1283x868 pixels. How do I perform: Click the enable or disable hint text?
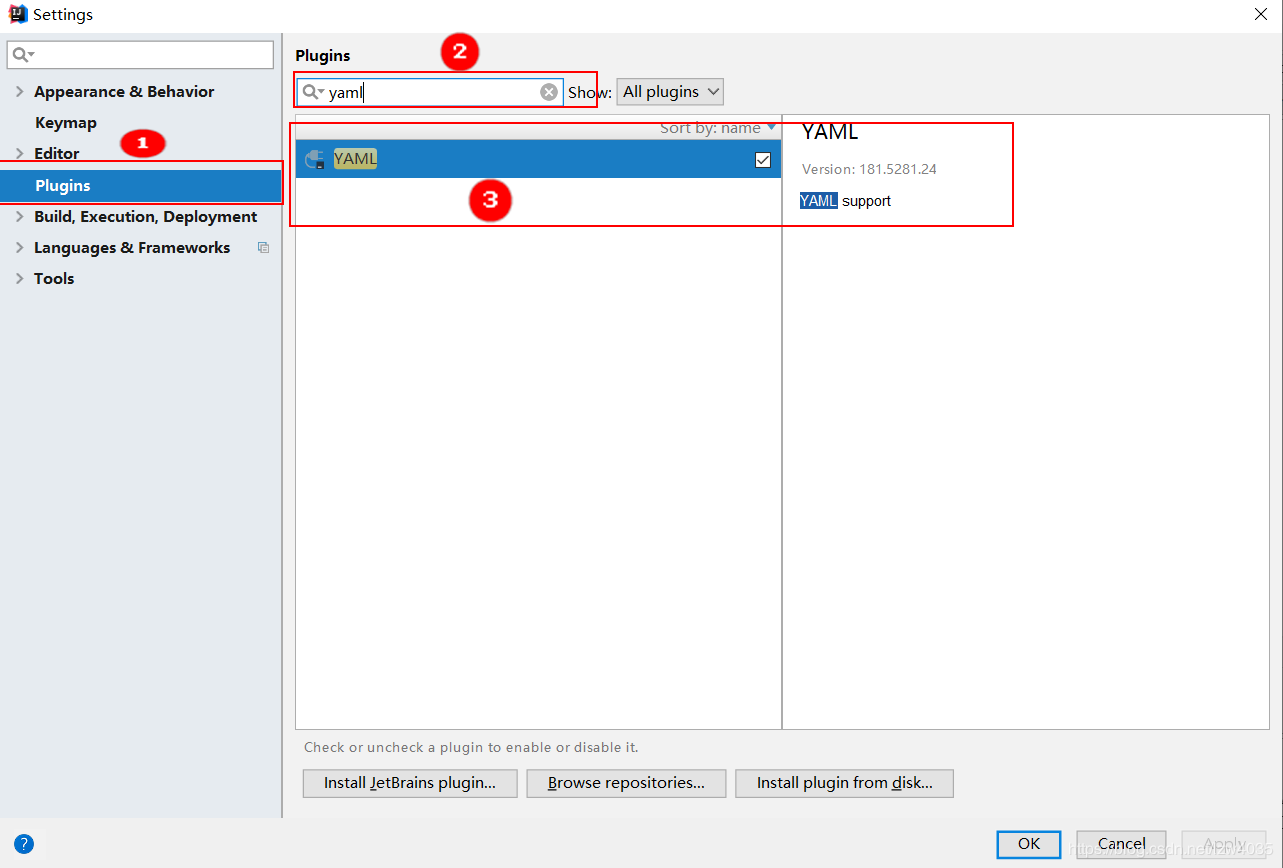pyautogui.click(x=471, y=747)
